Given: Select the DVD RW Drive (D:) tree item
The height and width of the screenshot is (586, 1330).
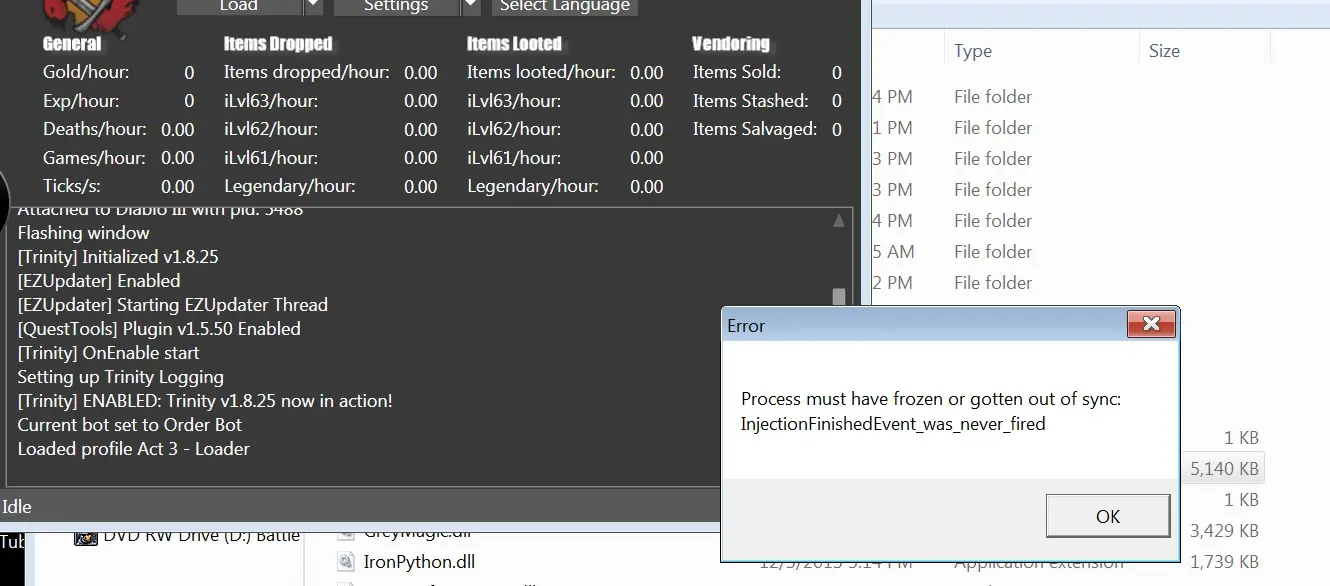Looking at the screenshot, I should (200, 535).
